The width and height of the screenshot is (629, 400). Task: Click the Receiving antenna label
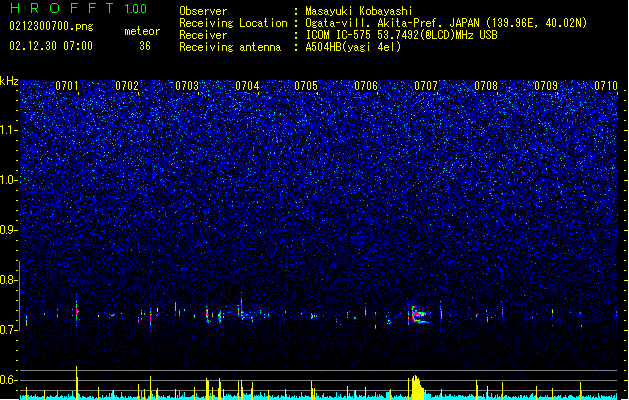[230, 47]
